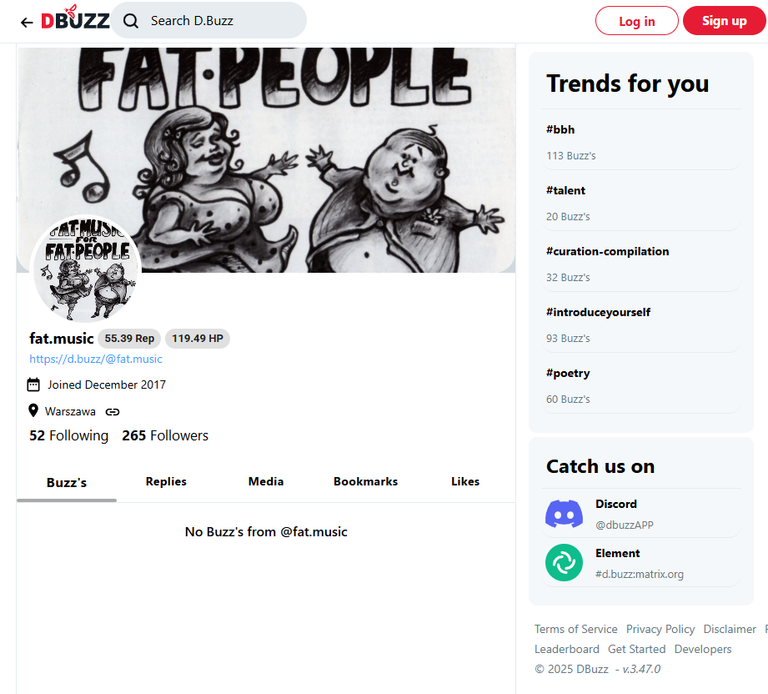Image resolution: width=768 pixels, height=694 pixels.
Task: Open the Discord logo icon
Action: (564, 514)
